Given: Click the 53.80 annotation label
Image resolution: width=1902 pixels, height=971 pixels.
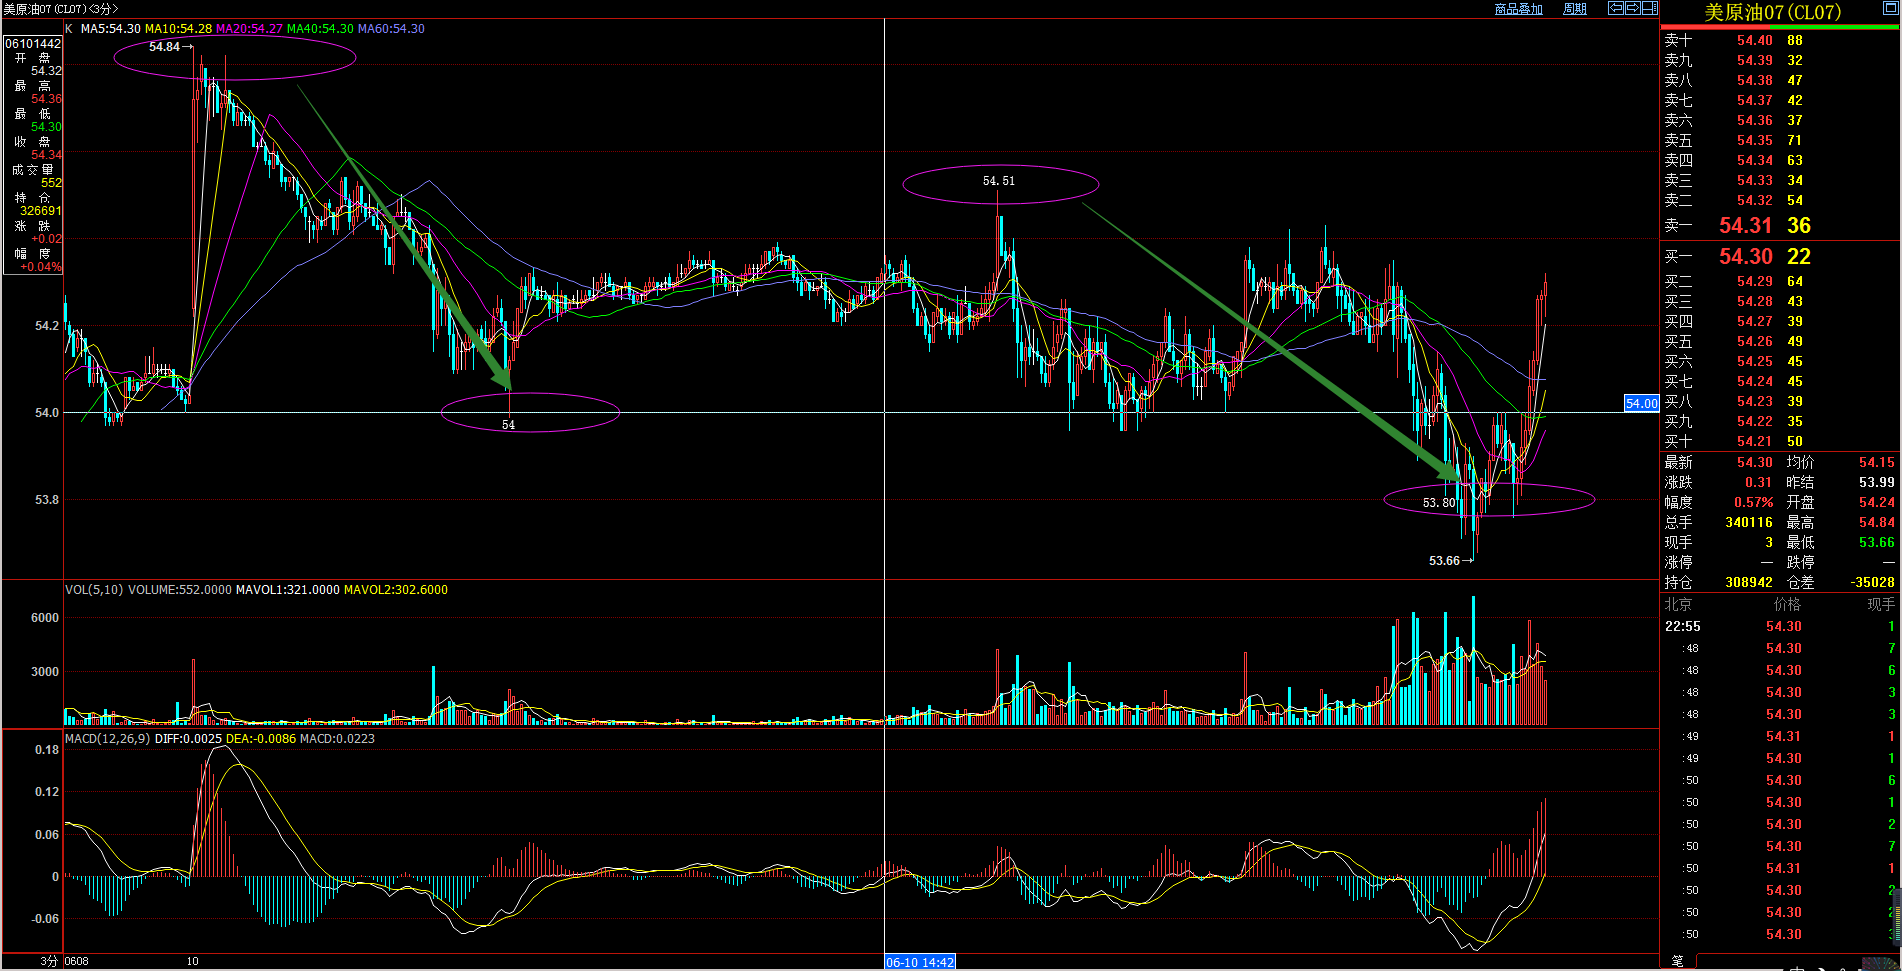Looking at the screenshot, I should (1439, 503).
